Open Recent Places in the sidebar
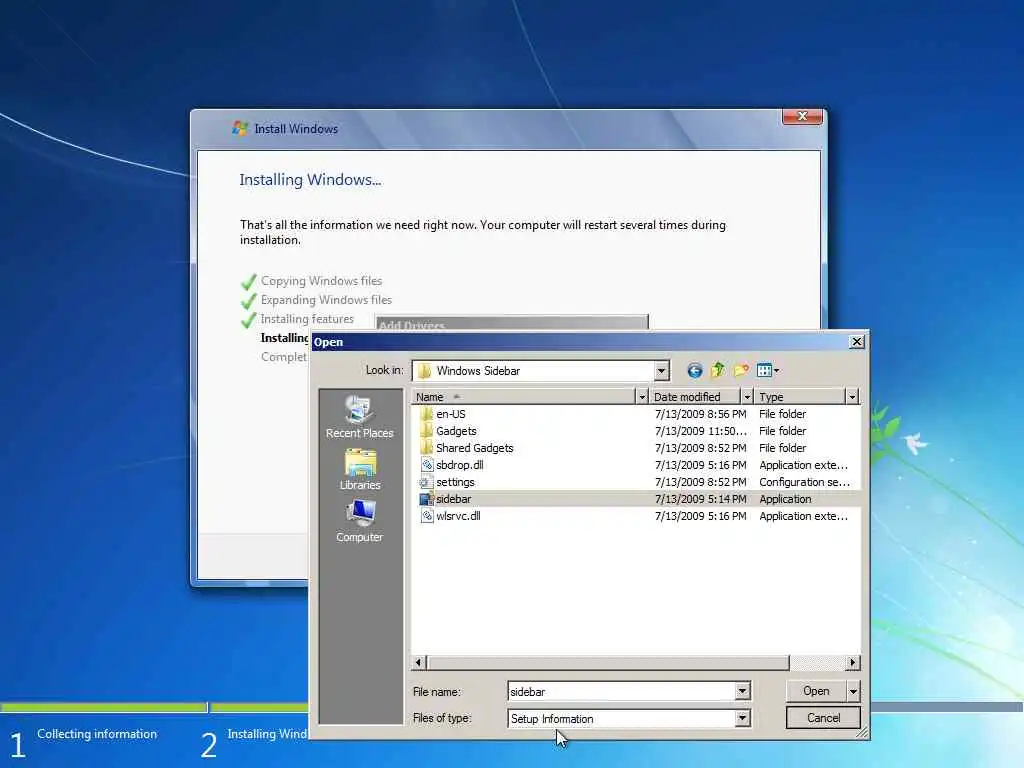This screenshot has width=1024, height=768. point(360,417)
